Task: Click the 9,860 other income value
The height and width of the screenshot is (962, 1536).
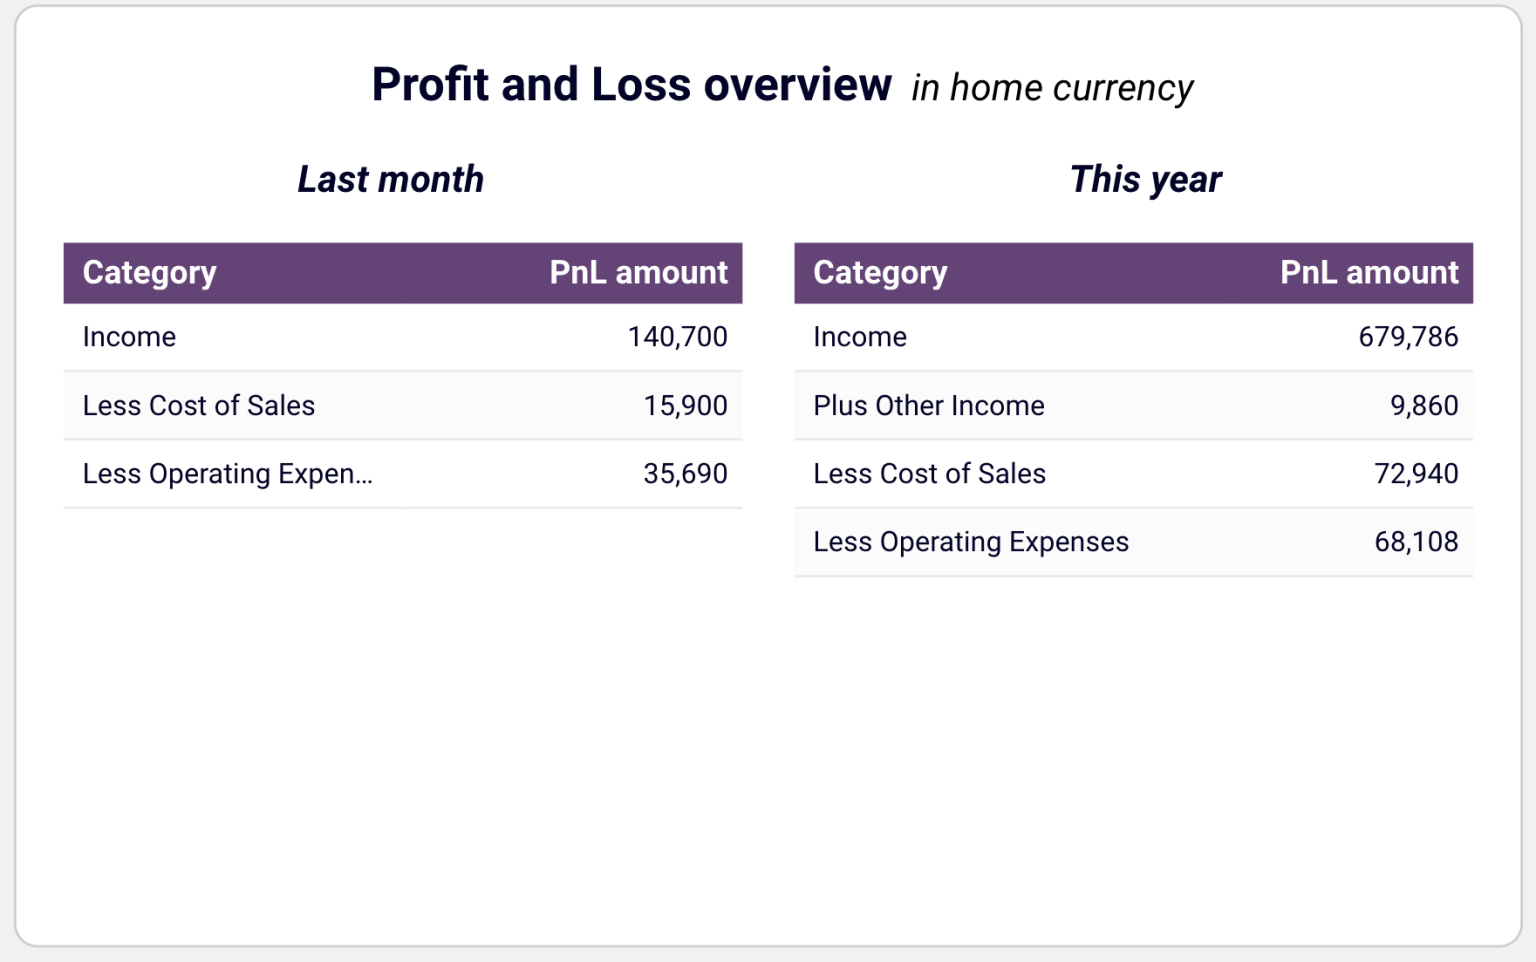Action: 1424,406
